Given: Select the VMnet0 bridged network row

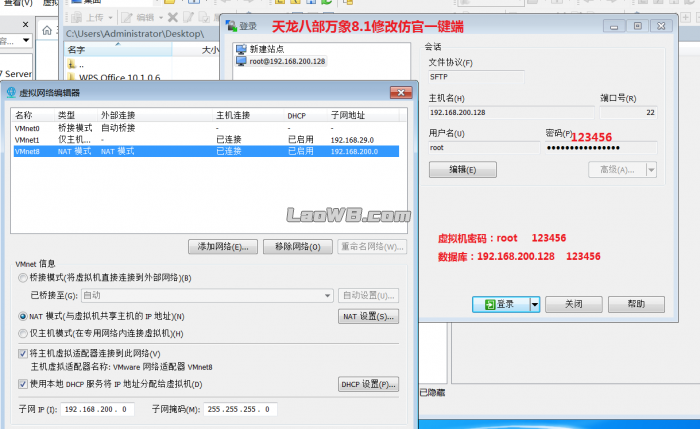Looking at the screenshot, I should click(x=206, y=128).
